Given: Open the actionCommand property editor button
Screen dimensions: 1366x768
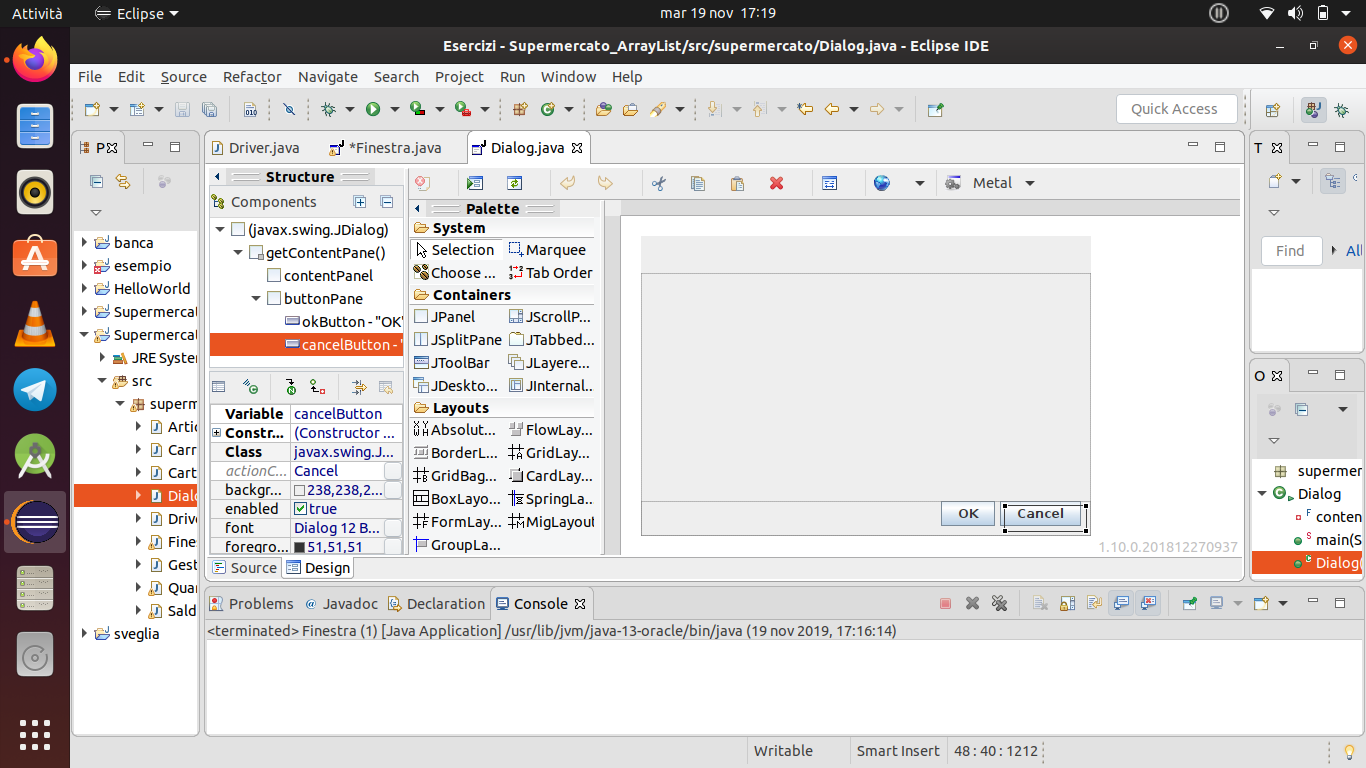Looking at the screenshot, I should coord(393,471).
